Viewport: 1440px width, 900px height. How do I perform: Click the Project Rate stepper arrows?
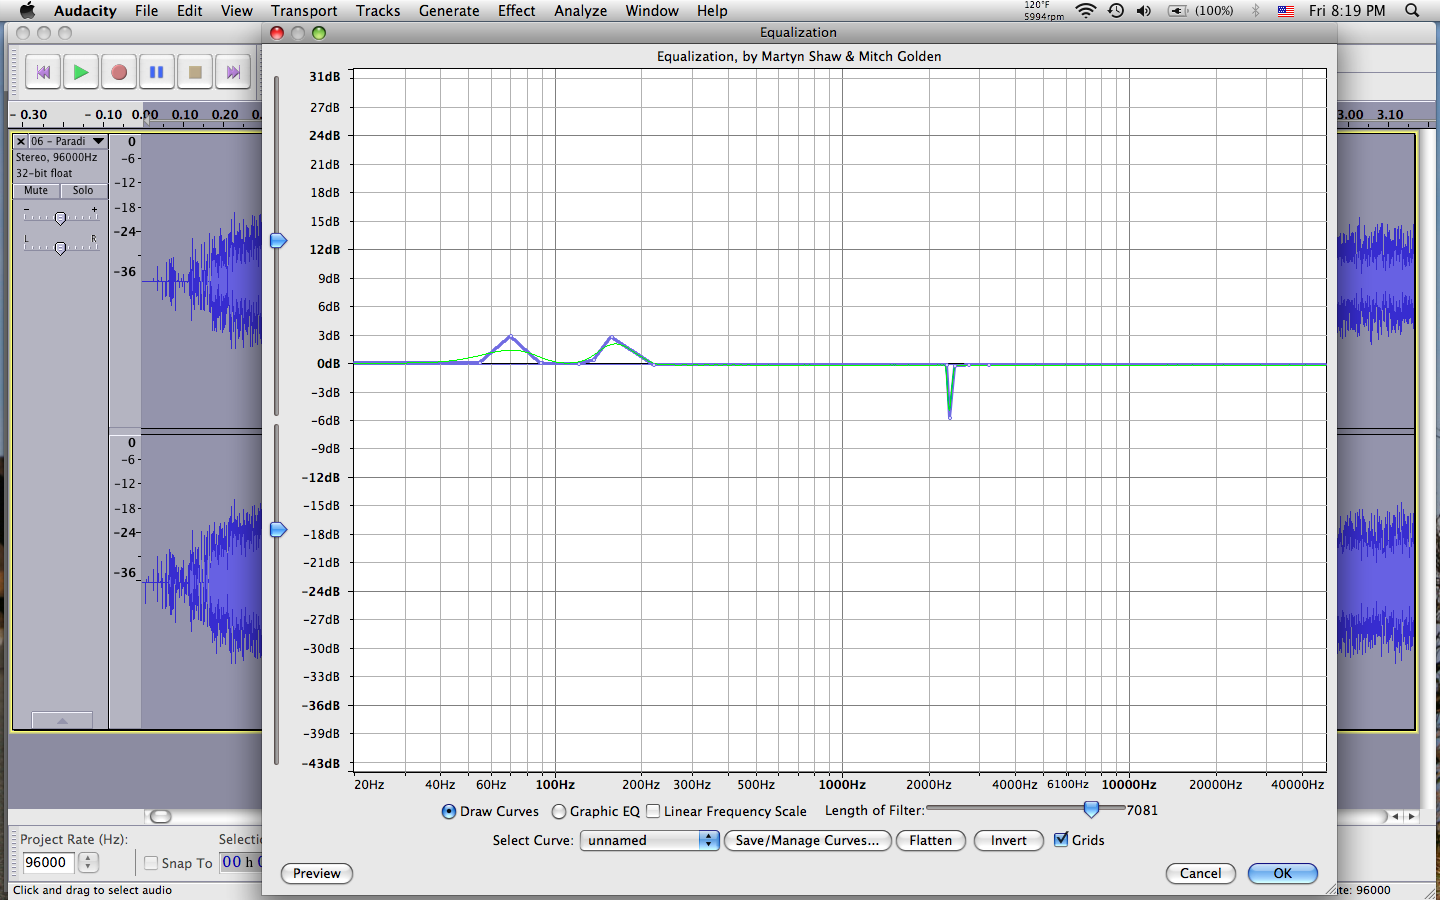[88, 862]
